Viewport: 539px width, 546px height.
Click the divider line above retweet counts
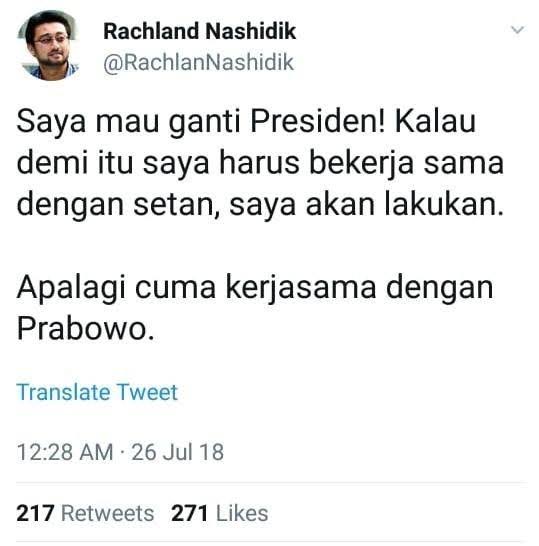tap(271, 483)
